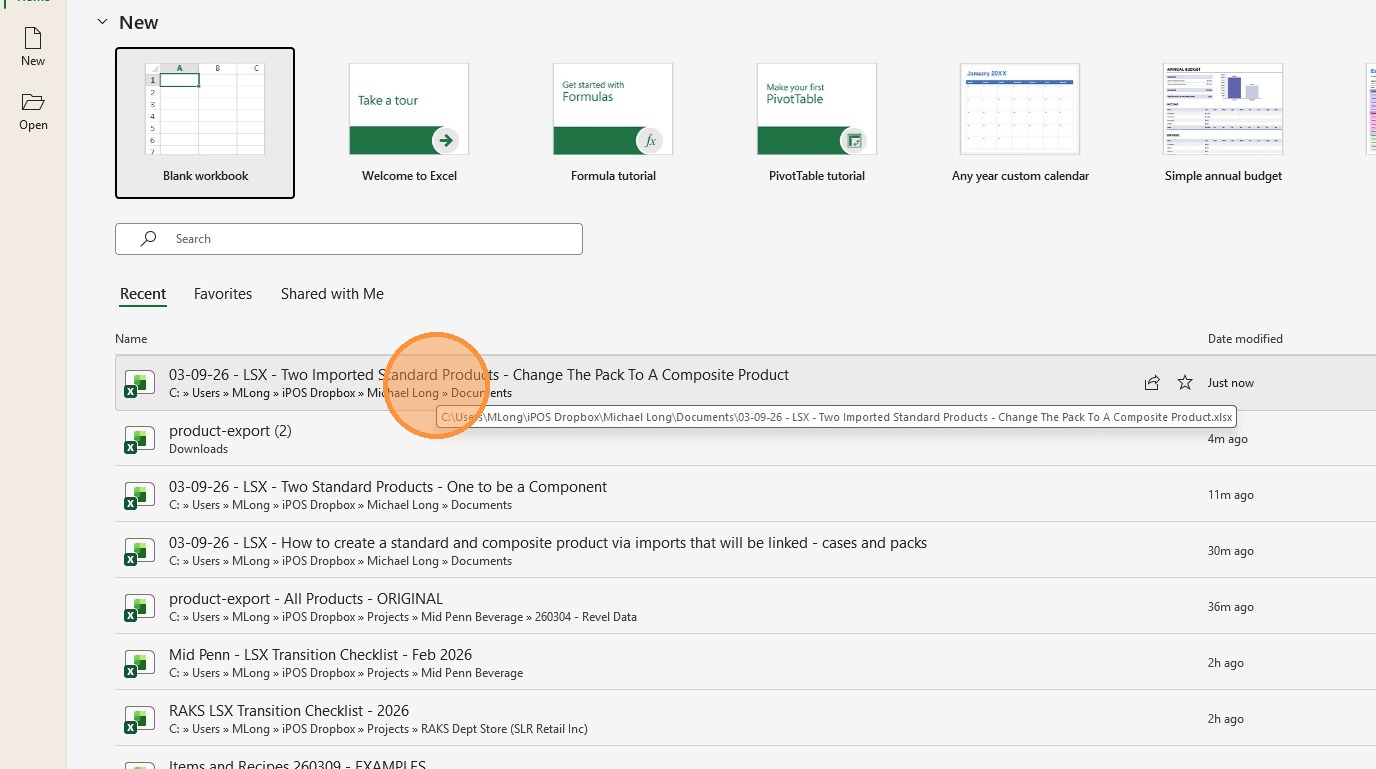This screenshot has height=769, width=1376.
Task: Click the "36m ago" date modified value
Action: pyautogui.click(x=1230, y=607)
